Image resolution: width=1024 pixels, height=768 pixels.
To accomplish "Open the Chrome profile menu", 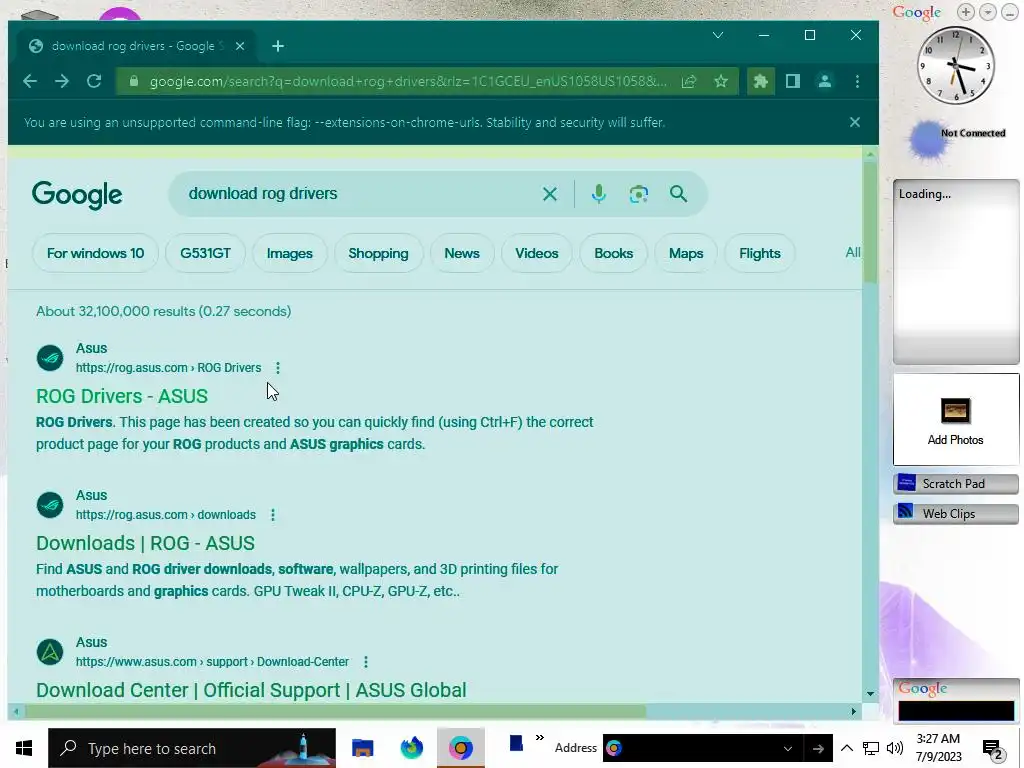I will pos(825,81).
